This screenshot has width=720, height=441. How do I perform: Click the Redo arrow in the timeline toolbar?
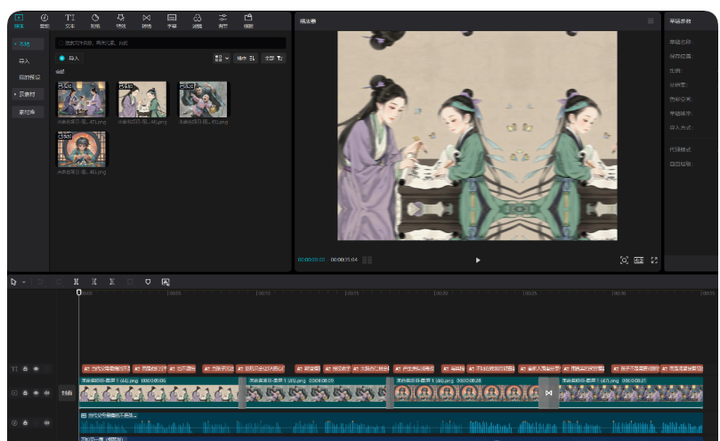[58, 282]
